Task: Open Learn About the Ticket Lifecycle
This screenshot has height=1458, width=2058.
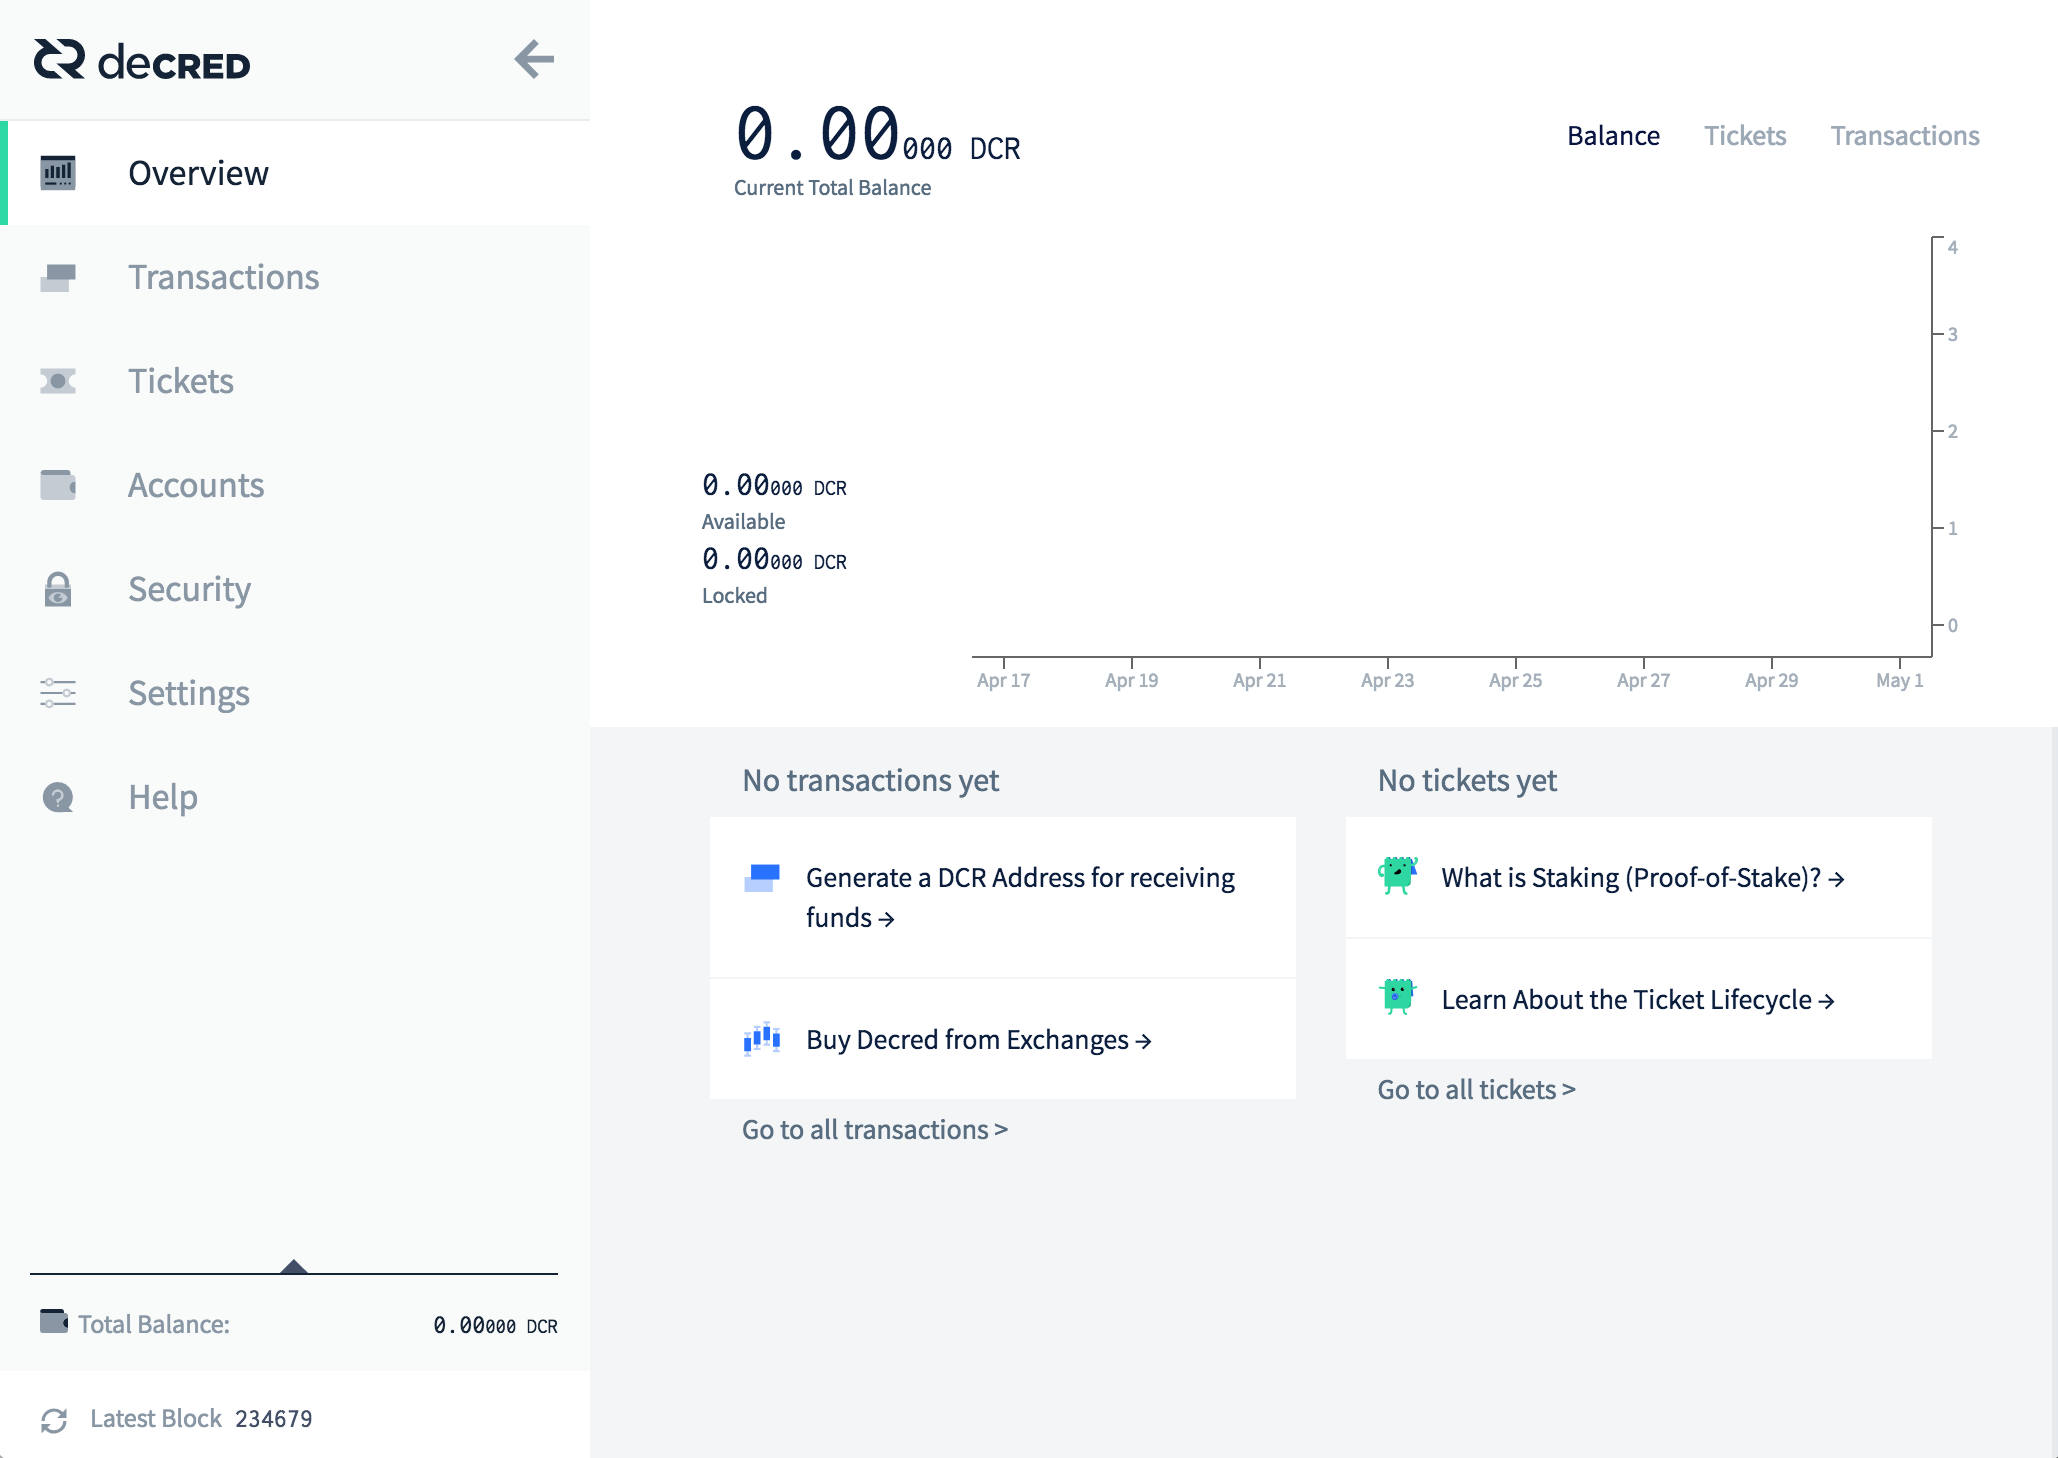Action: tap(1639, 999)
